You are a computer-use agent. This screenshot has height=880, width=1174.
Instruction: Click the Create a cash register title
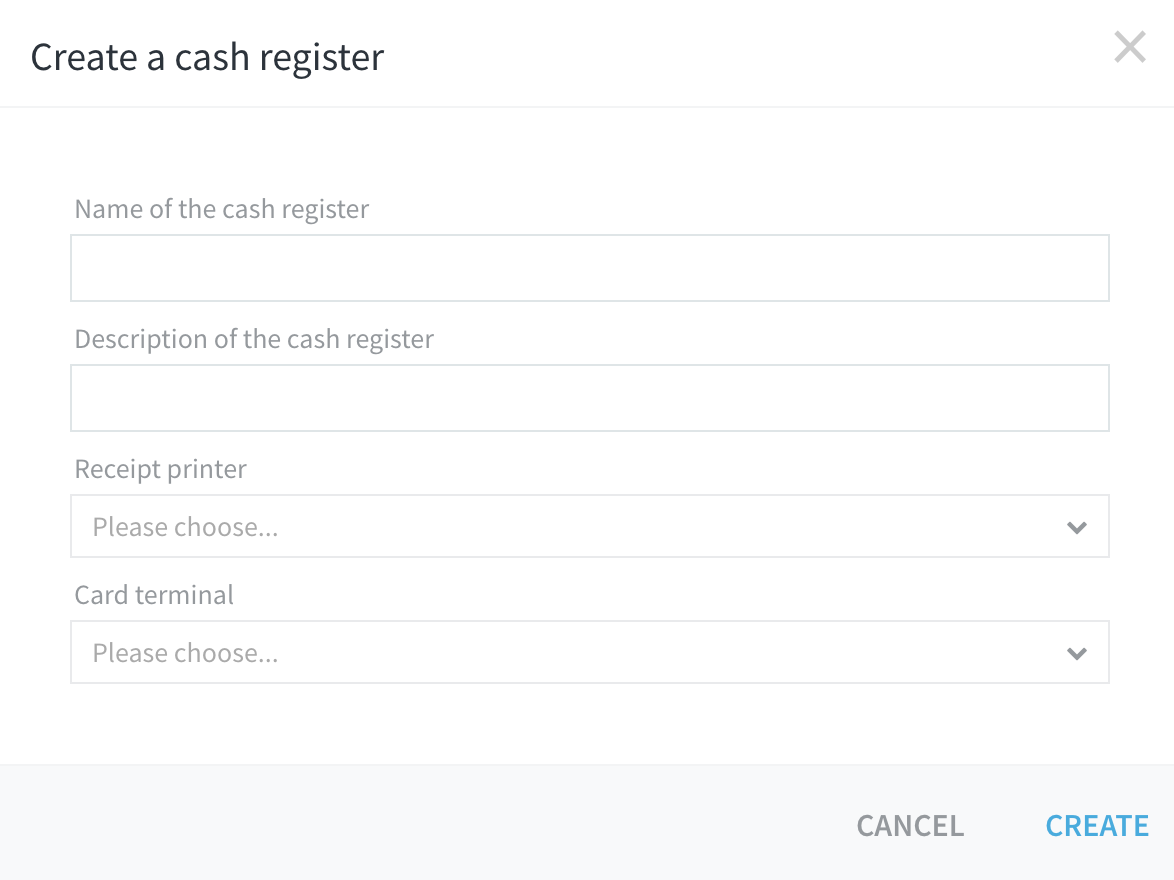click(x=207, y=57)
